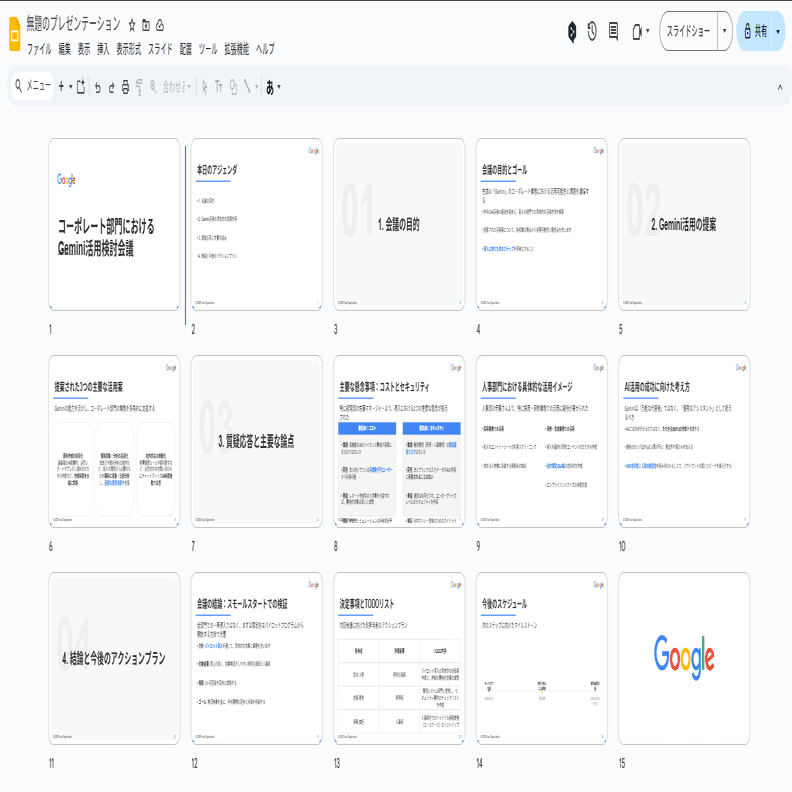Click the video camera Meet icon
Viewport: 792px width, 792px height.
(637, 32)
